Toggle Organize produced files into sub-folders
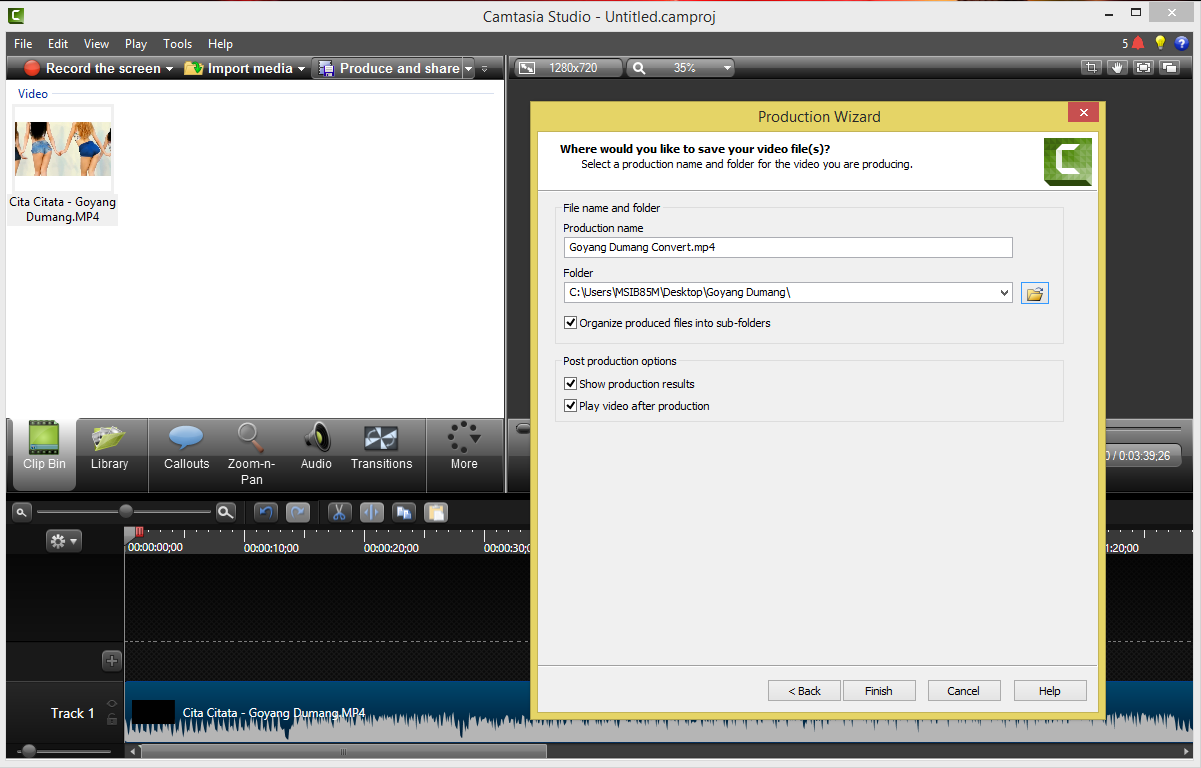 (570, 323)
